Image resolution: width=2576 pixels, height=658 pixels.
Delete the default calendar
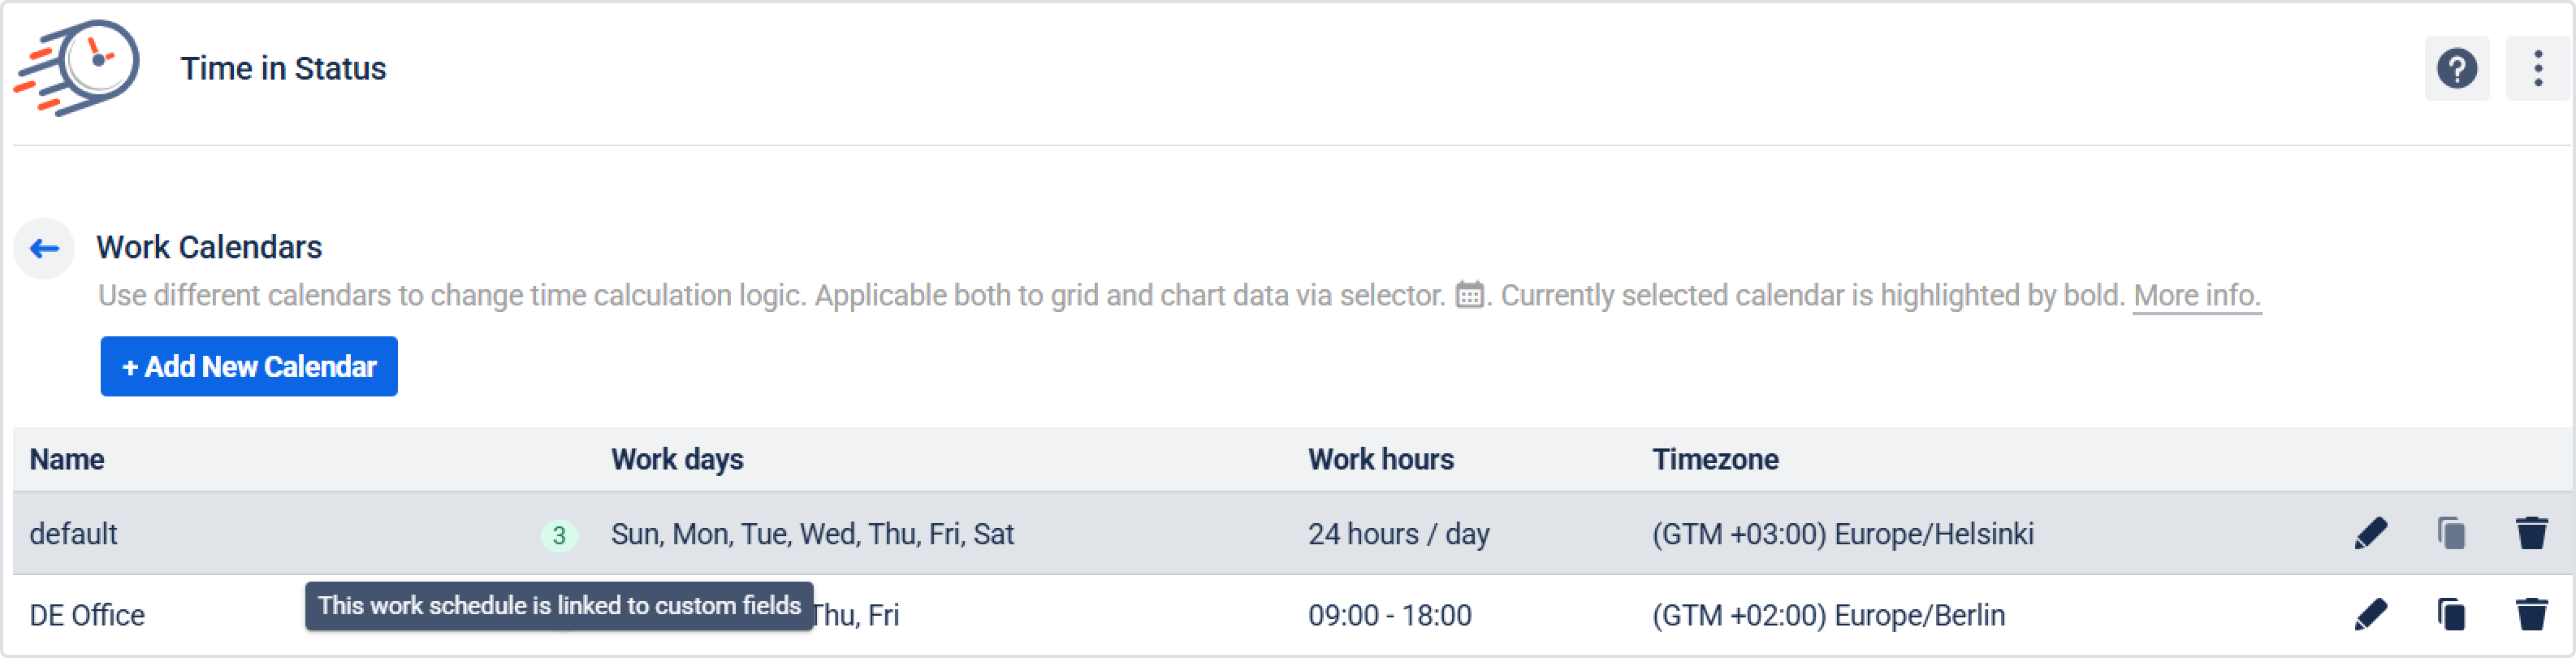(x=2531, y=533)
